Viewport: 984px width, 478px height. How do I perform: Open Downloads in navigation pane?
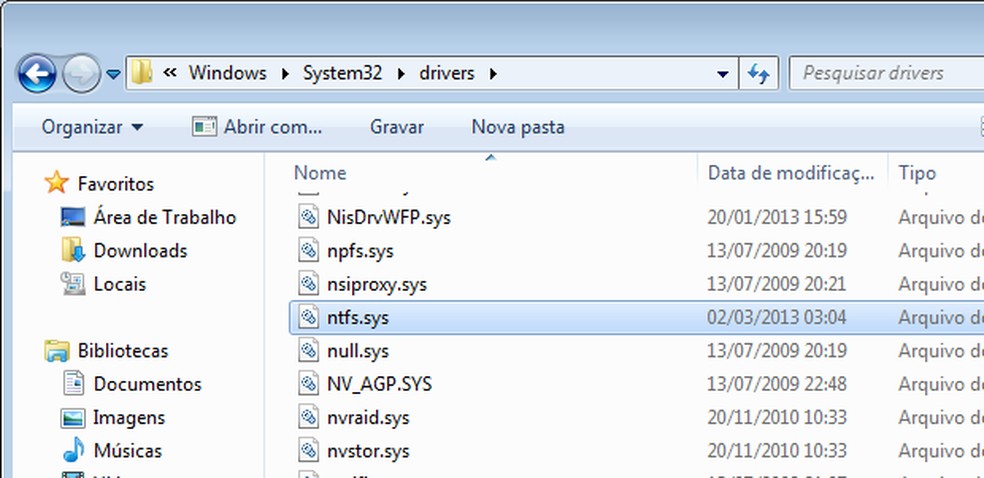pyautogui.click(x=140, y=251)
